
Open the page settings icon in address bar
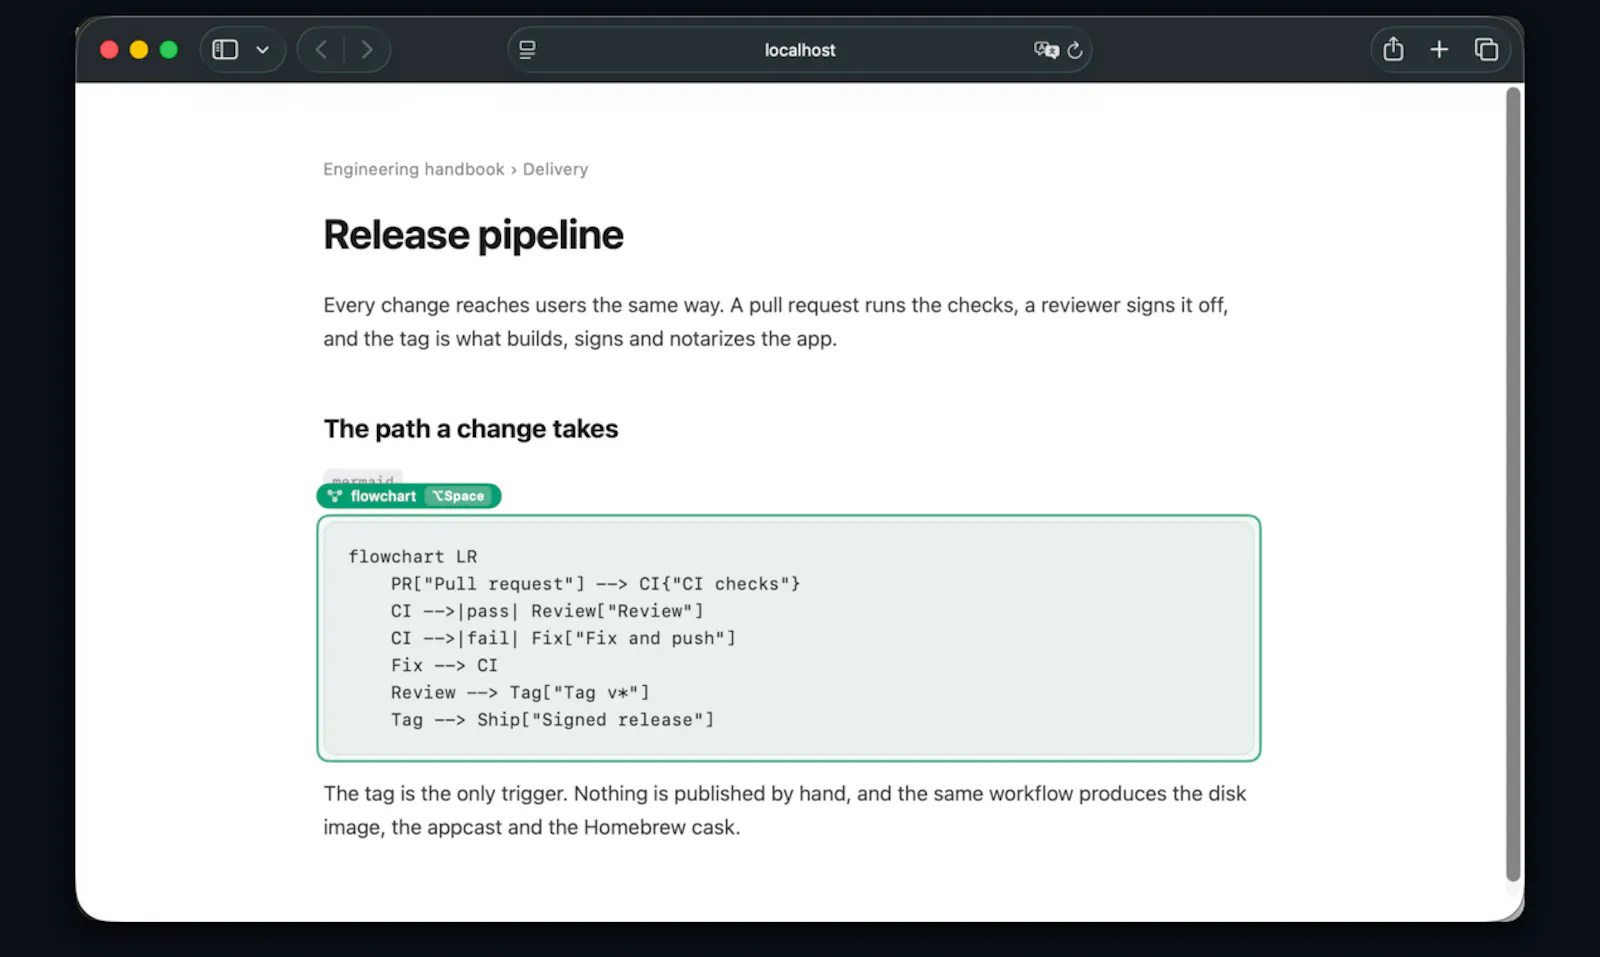pyautogui.click(x=527, y=50)
